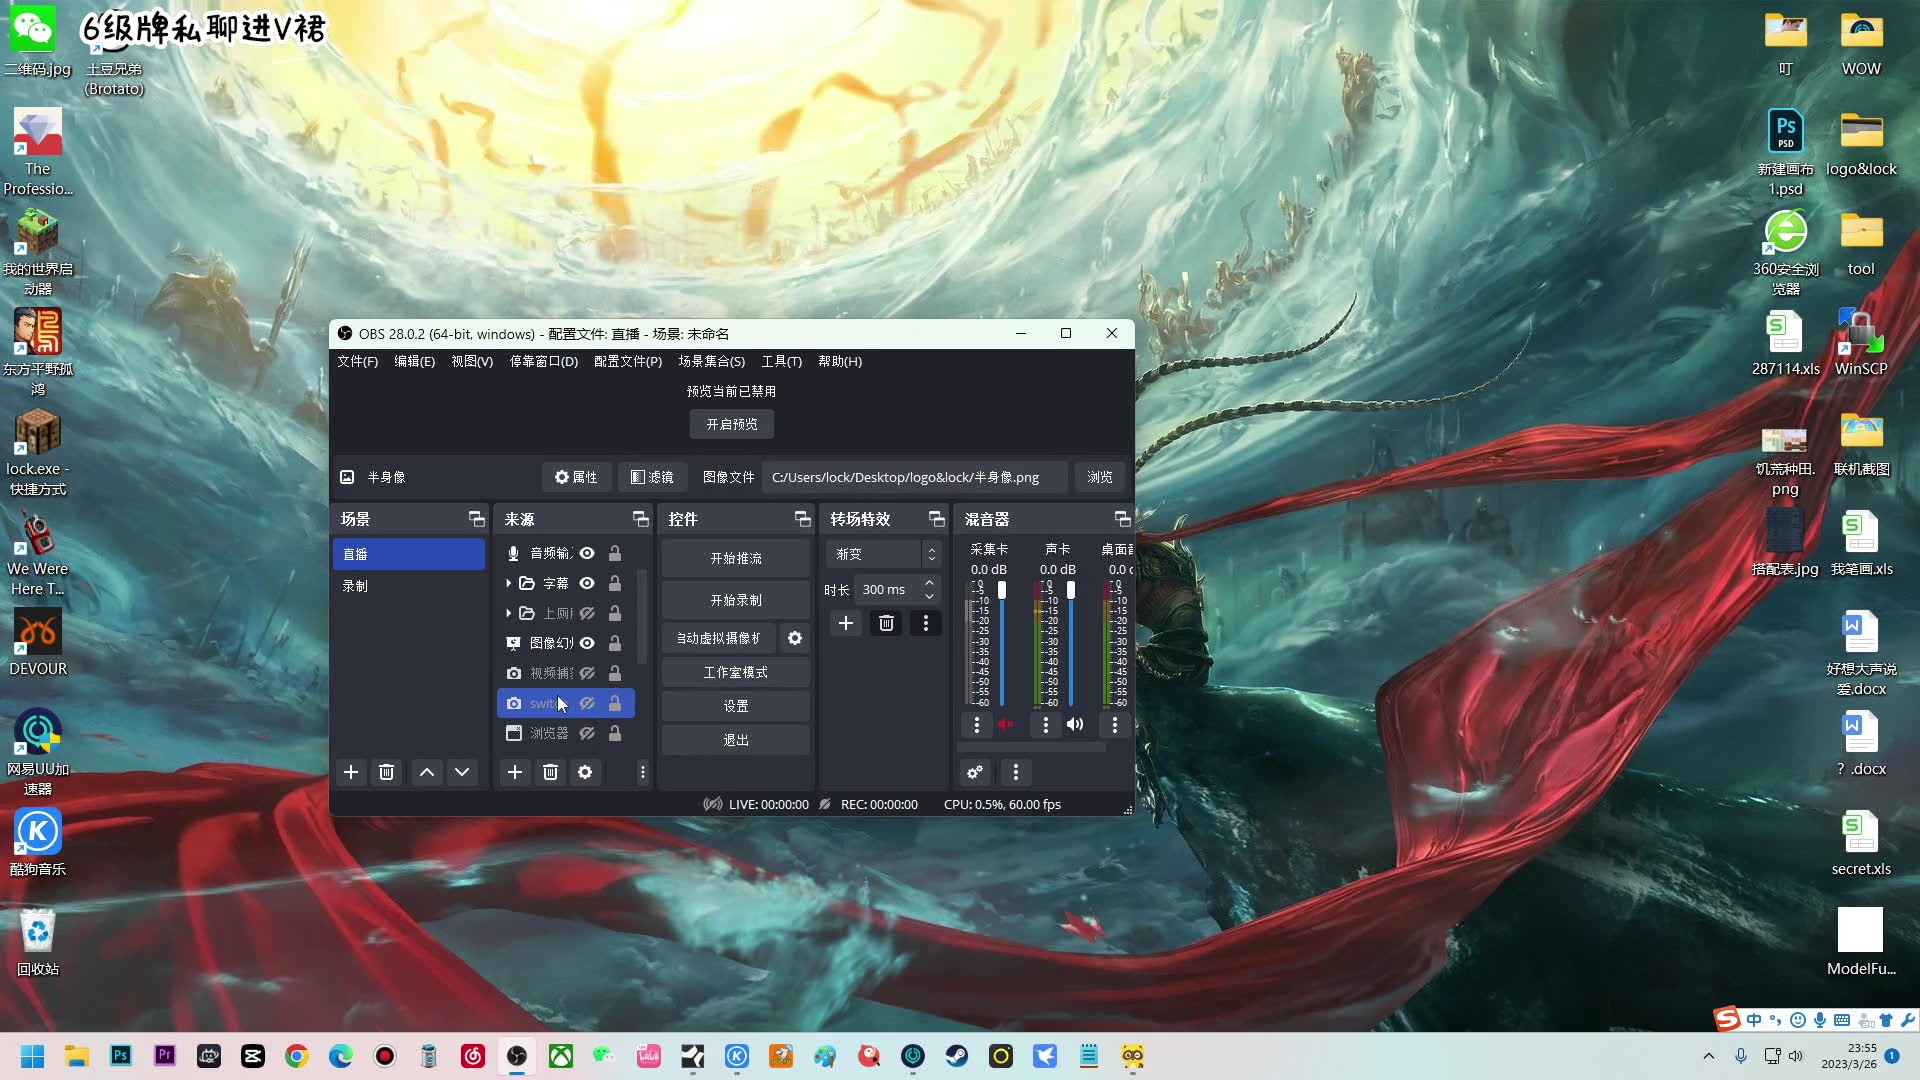Screen dimensions: 1920x1080
Task: Undock the 场景 panel
Action: (x=476, y=519)
